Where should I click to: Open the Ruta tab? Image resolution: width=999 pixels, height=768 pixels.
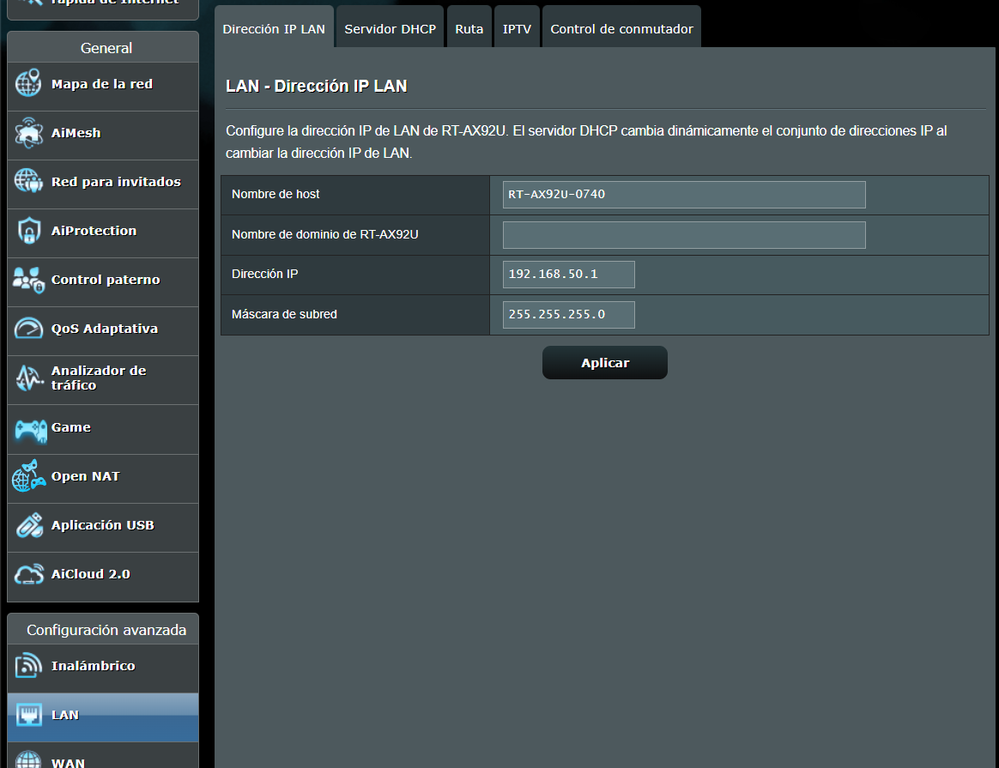(x=469, y=29)
